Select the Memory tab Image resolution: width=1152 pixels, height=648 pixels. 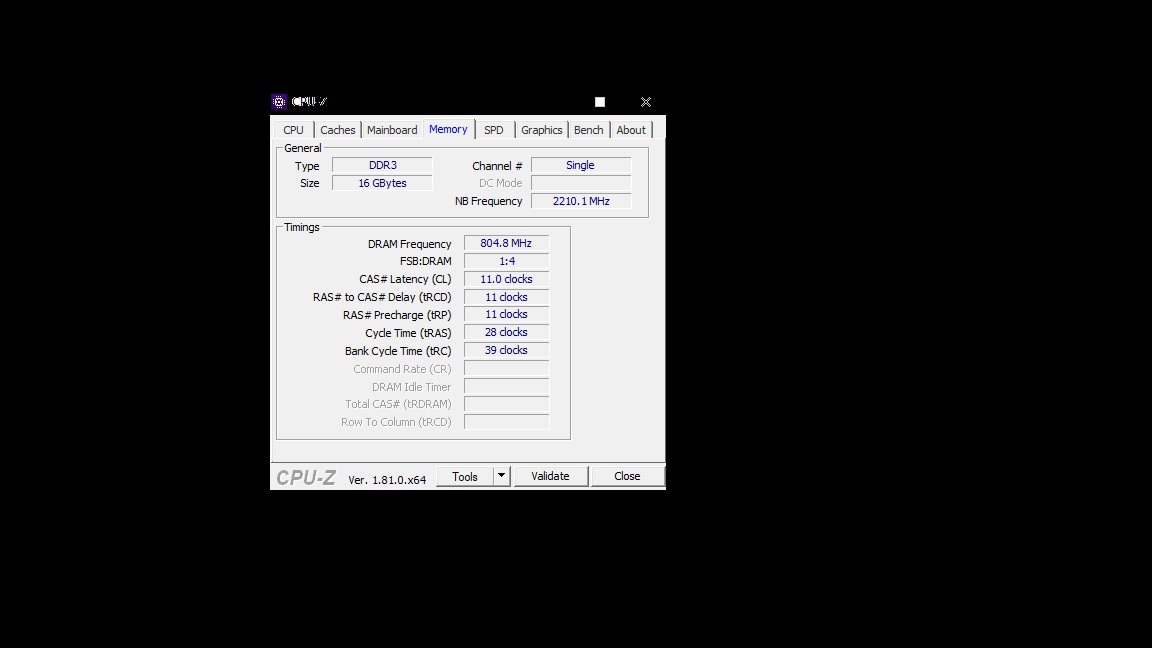(x=448, y=129)
